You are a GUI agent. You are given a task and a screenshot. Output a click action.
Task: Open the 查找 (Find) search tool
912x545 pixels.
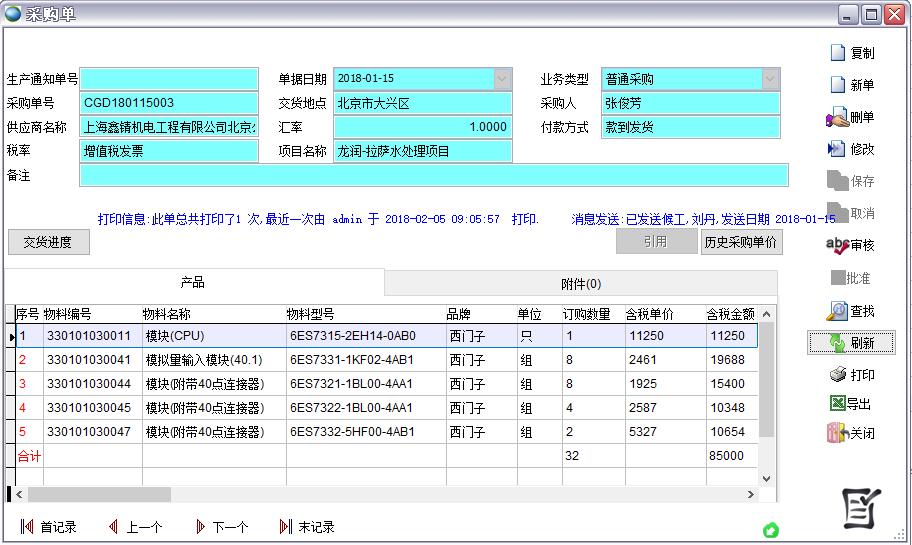pos(851,311)
